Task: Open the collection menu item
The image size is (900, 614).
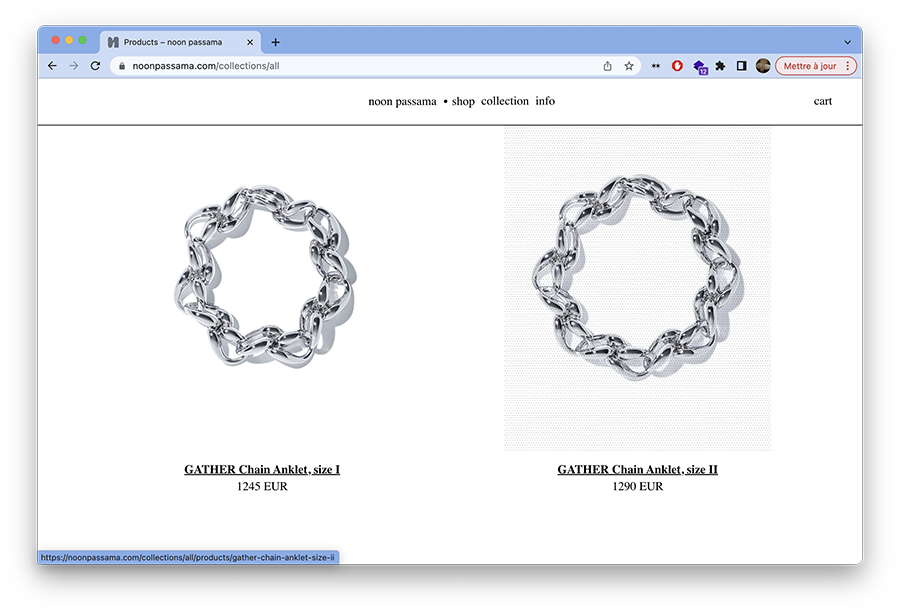Action: click(505, 101)
